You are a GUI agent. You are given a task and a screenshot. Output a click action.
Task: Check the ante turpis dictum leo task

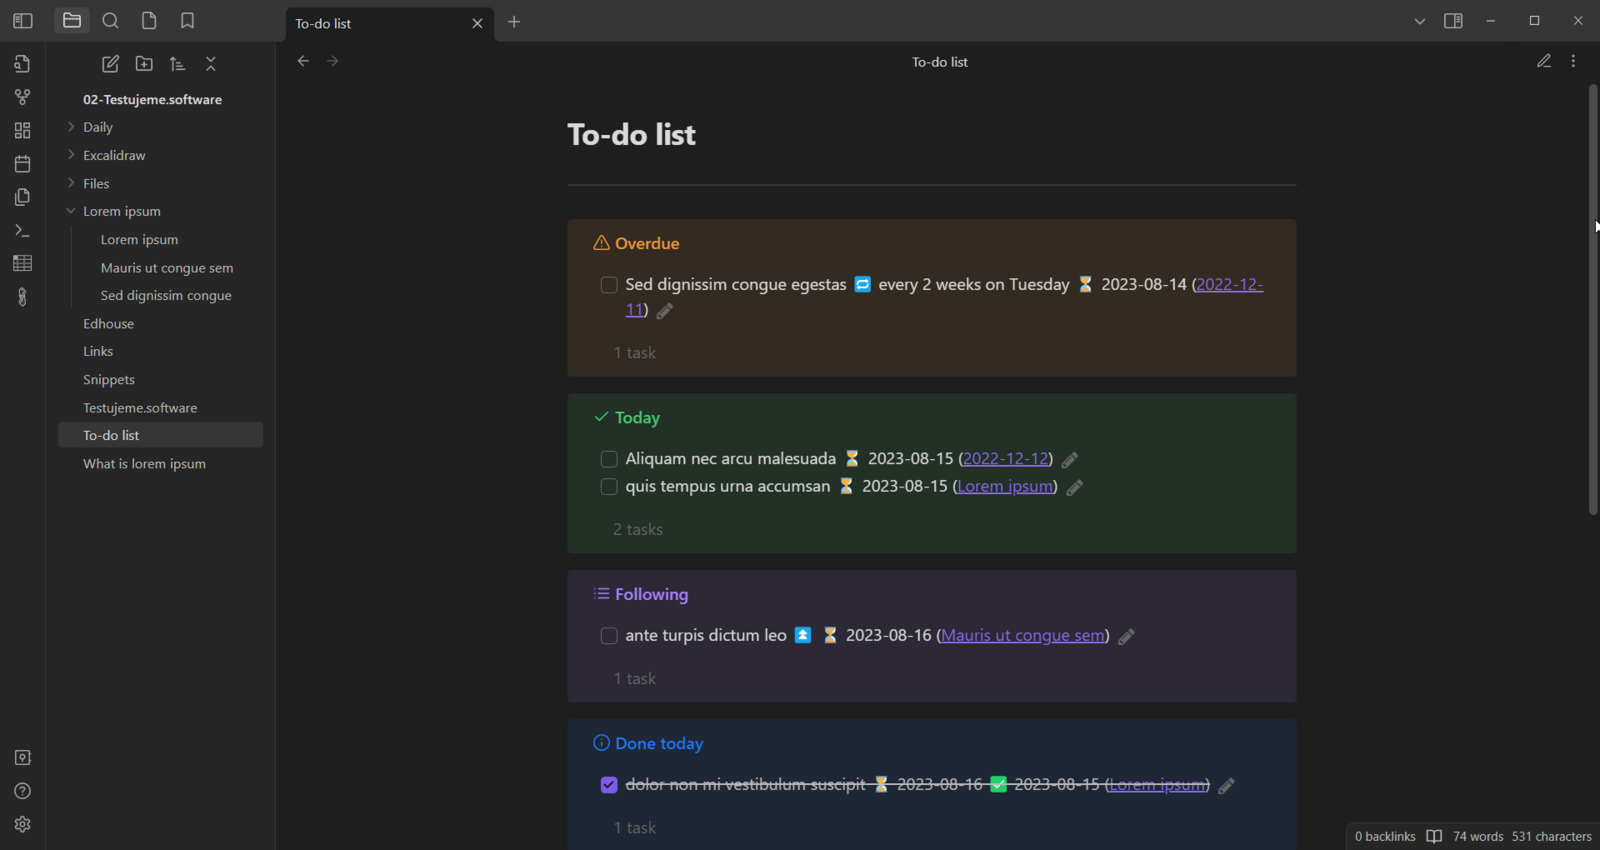tap(609, 636)
